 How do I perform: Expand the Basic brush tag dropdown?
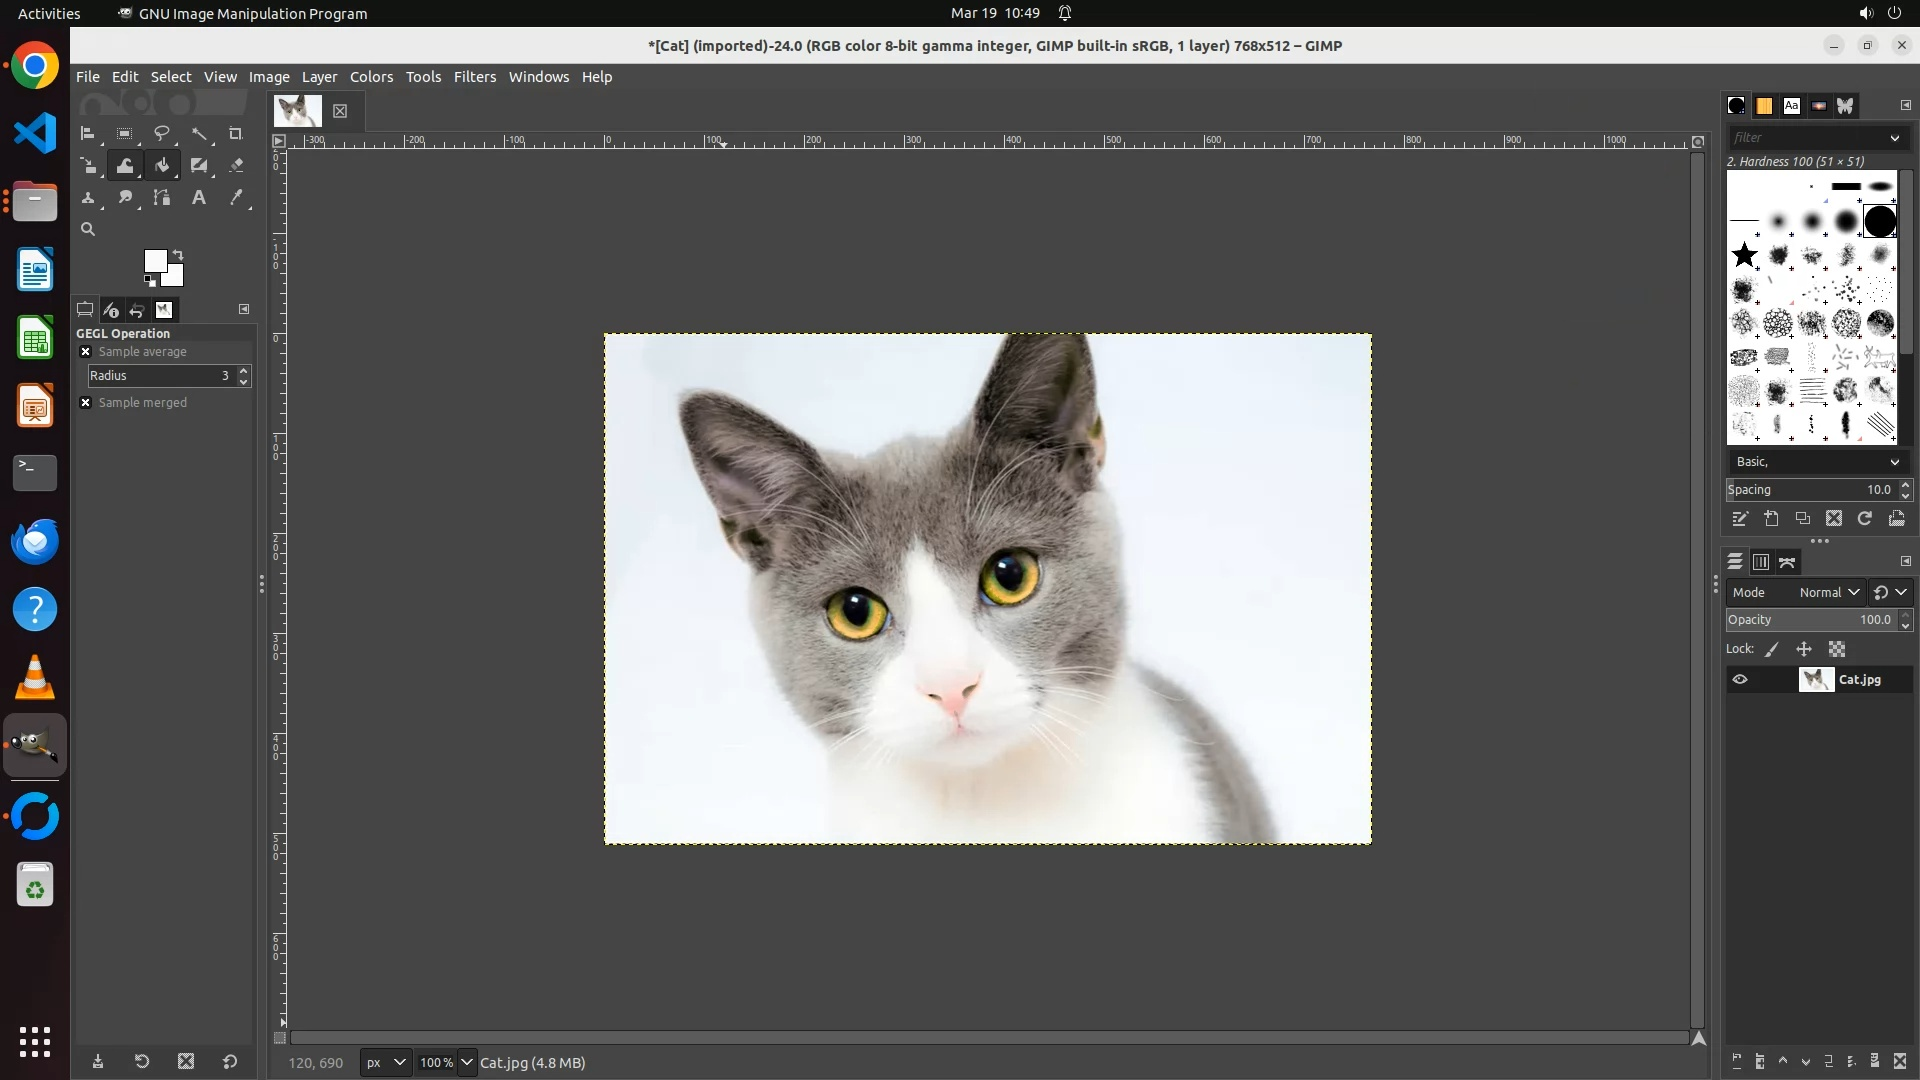click(x=1894, y=462)
